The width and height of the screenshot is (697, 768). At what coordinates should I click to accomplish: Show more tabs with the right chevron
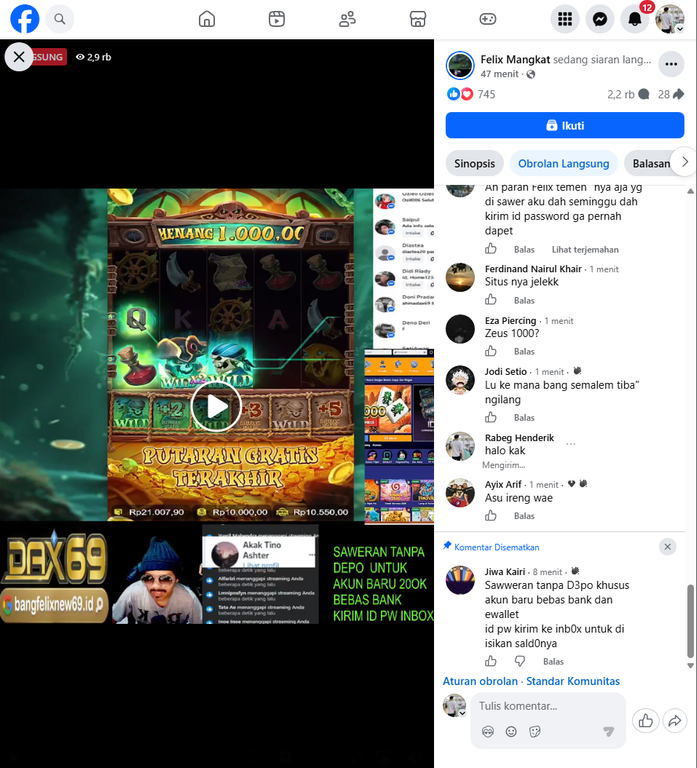685,162
